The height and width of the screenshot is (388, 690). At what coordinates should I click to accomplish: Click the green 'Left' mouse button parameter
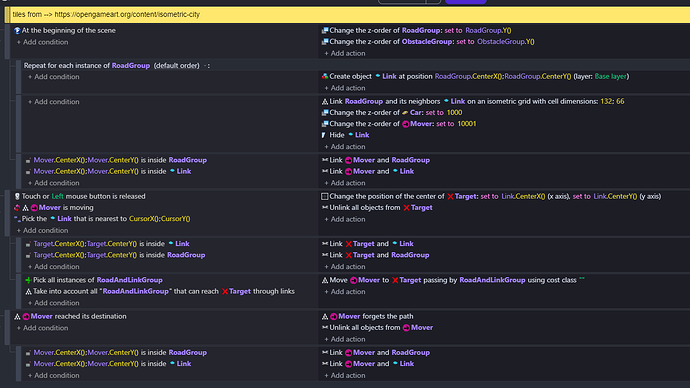pos(57,196)
